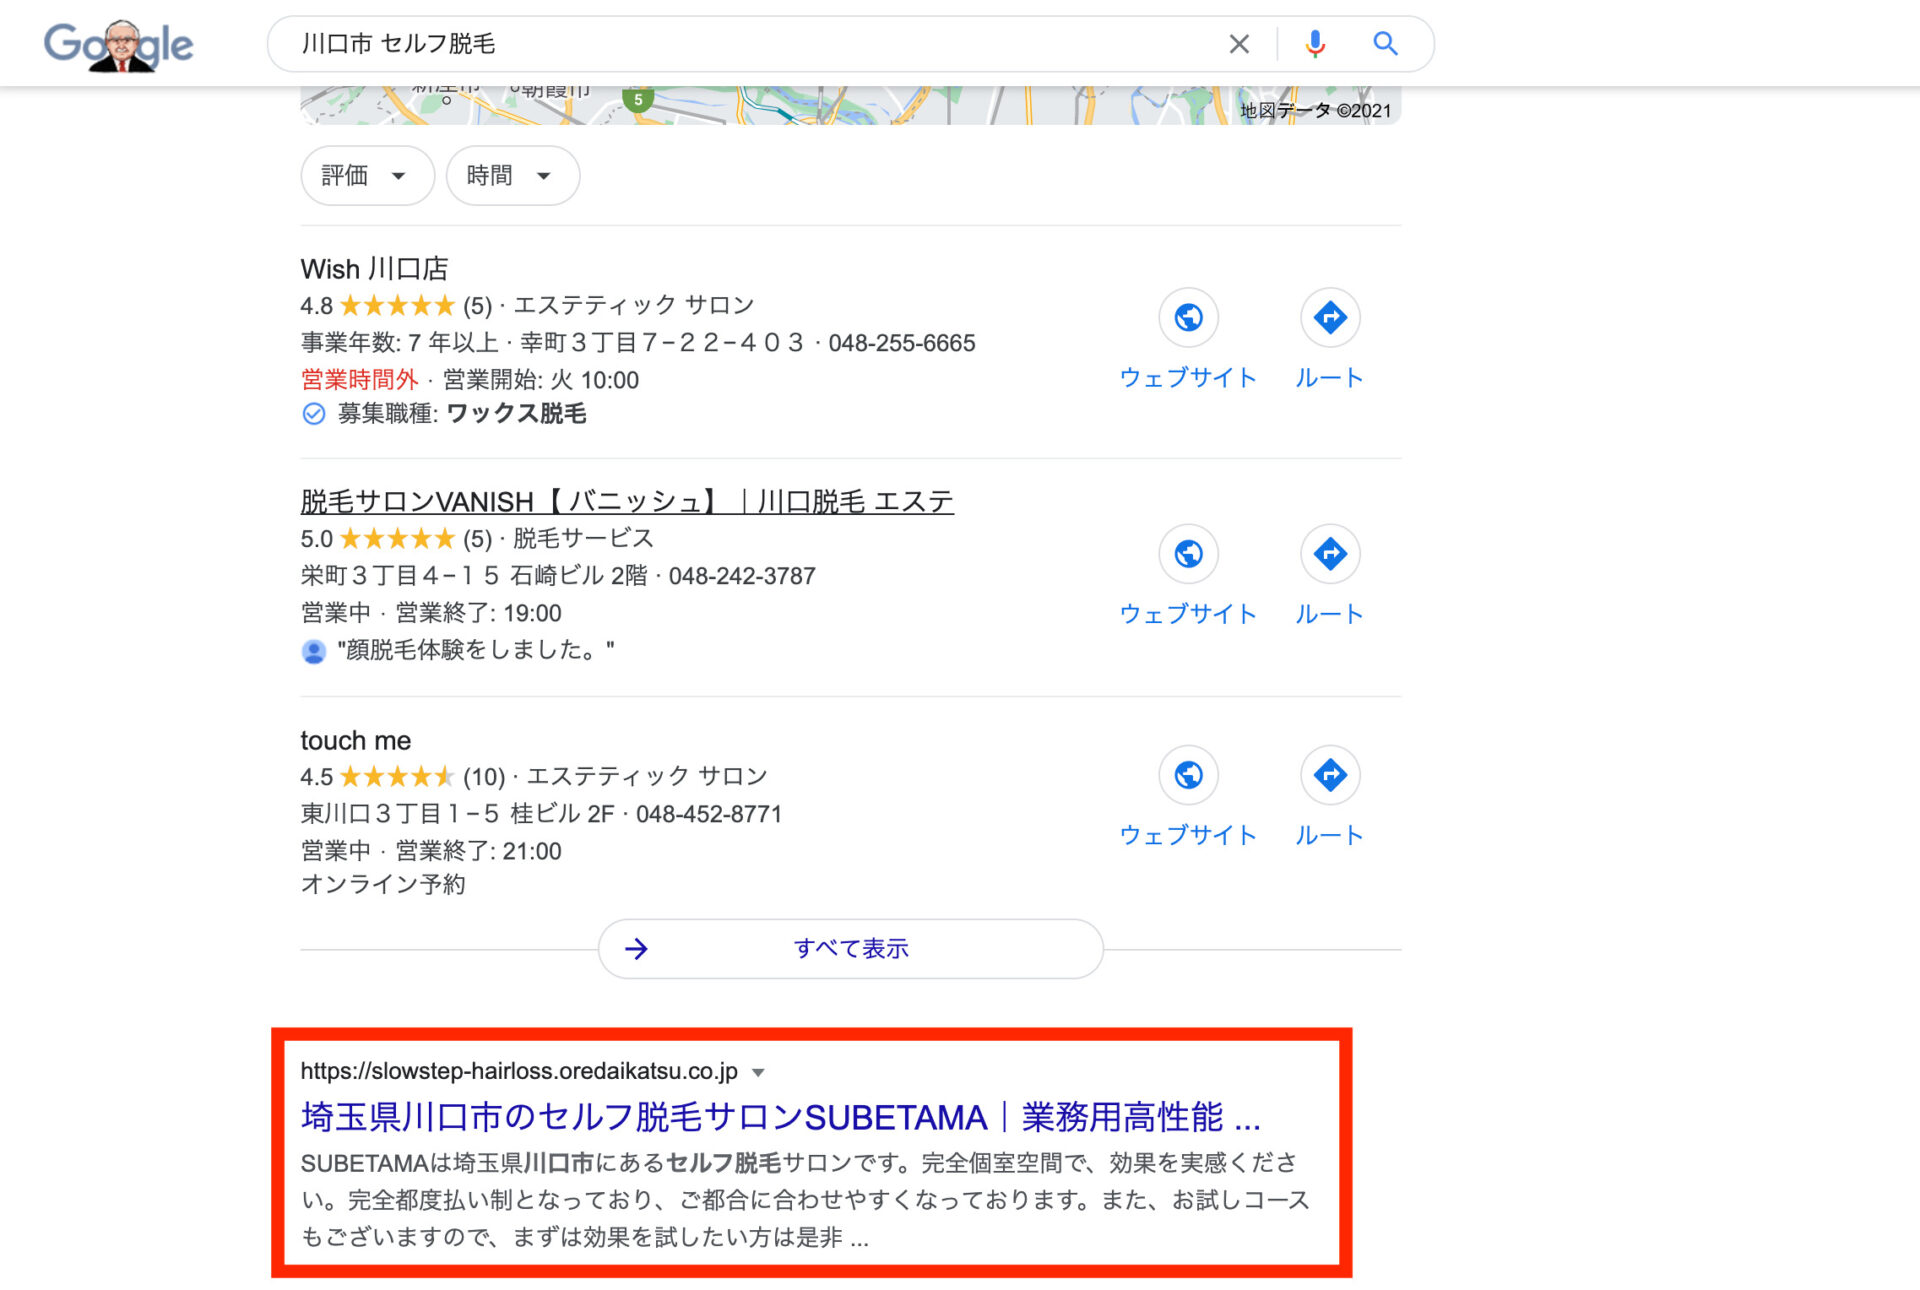Click the ルート label for touch me
The image size is (1920, 1290).
[x=1330, y=835]
